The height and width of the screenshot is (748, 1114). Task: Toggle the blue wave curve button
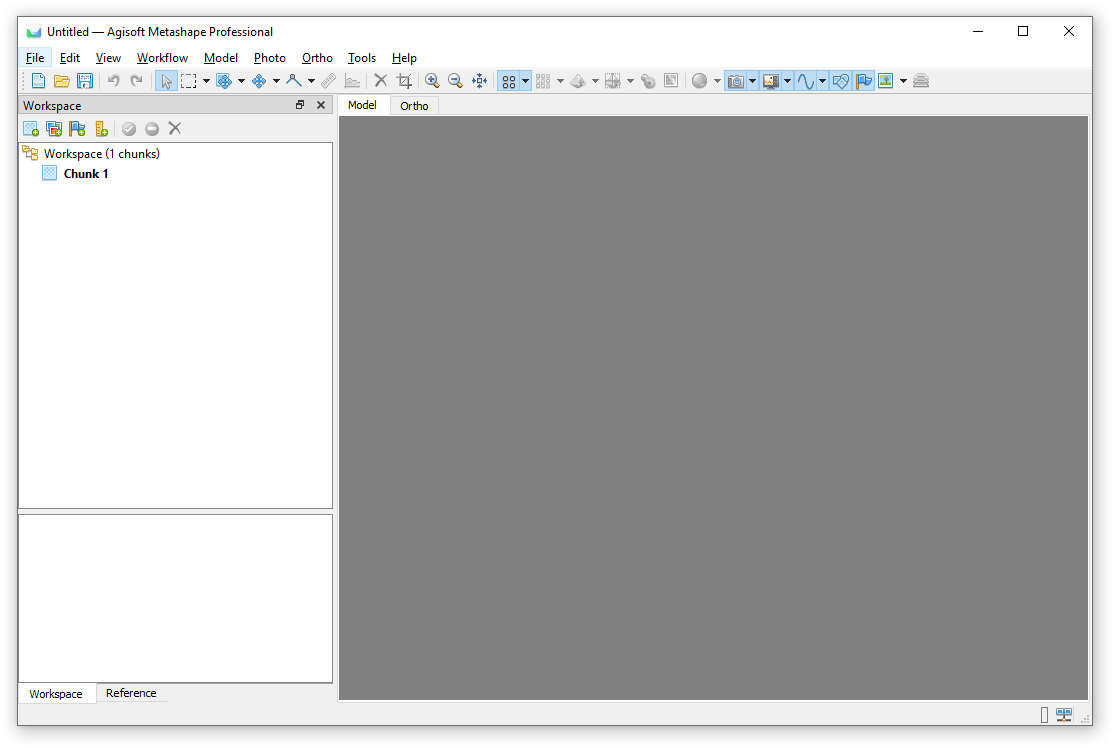point(806,81)
